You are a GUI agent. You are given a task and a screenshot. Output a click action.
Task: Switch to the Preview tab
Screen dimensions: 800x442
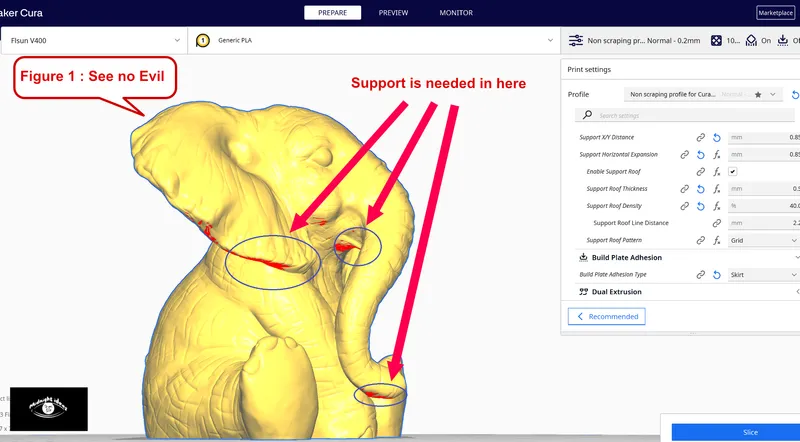coord(393,13)
